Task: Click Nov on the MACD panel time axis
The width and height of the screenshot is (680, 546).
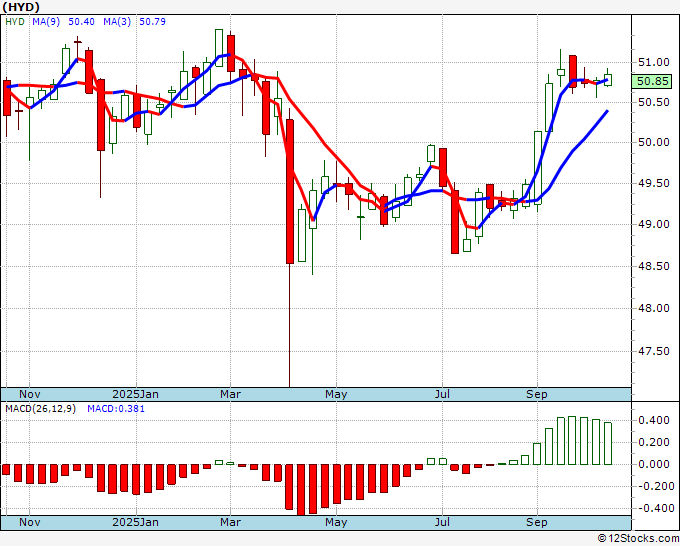Action: coord(29,522)
